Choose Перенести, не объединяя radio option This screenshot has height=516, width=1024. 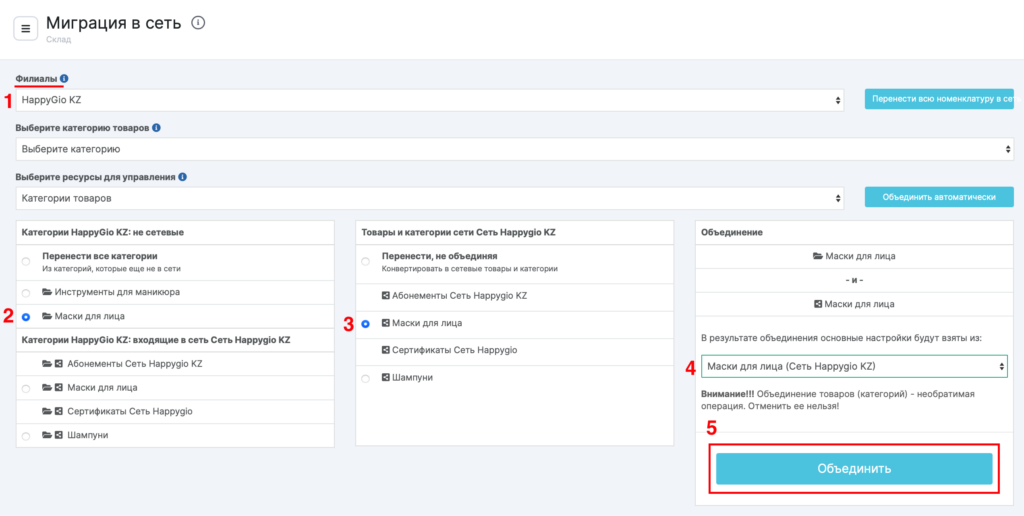pos(366,261)
